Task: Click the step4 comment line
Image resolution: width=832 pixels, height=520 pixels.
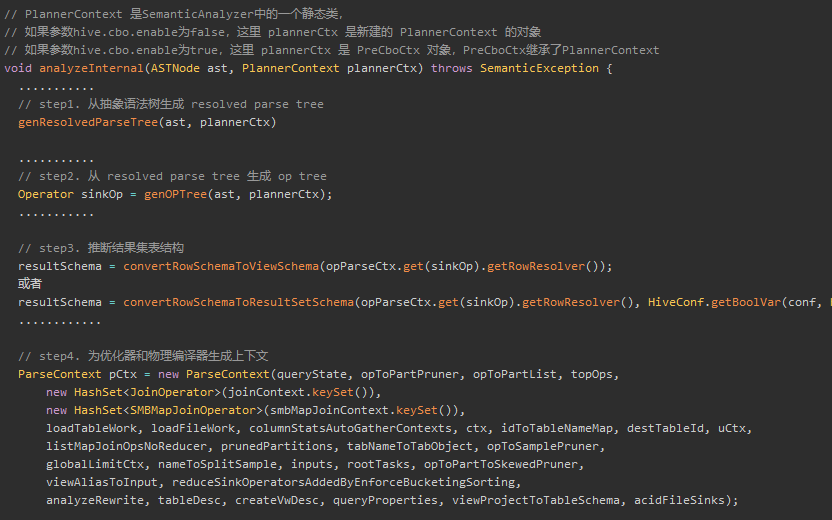Action: tap(142, 356)
